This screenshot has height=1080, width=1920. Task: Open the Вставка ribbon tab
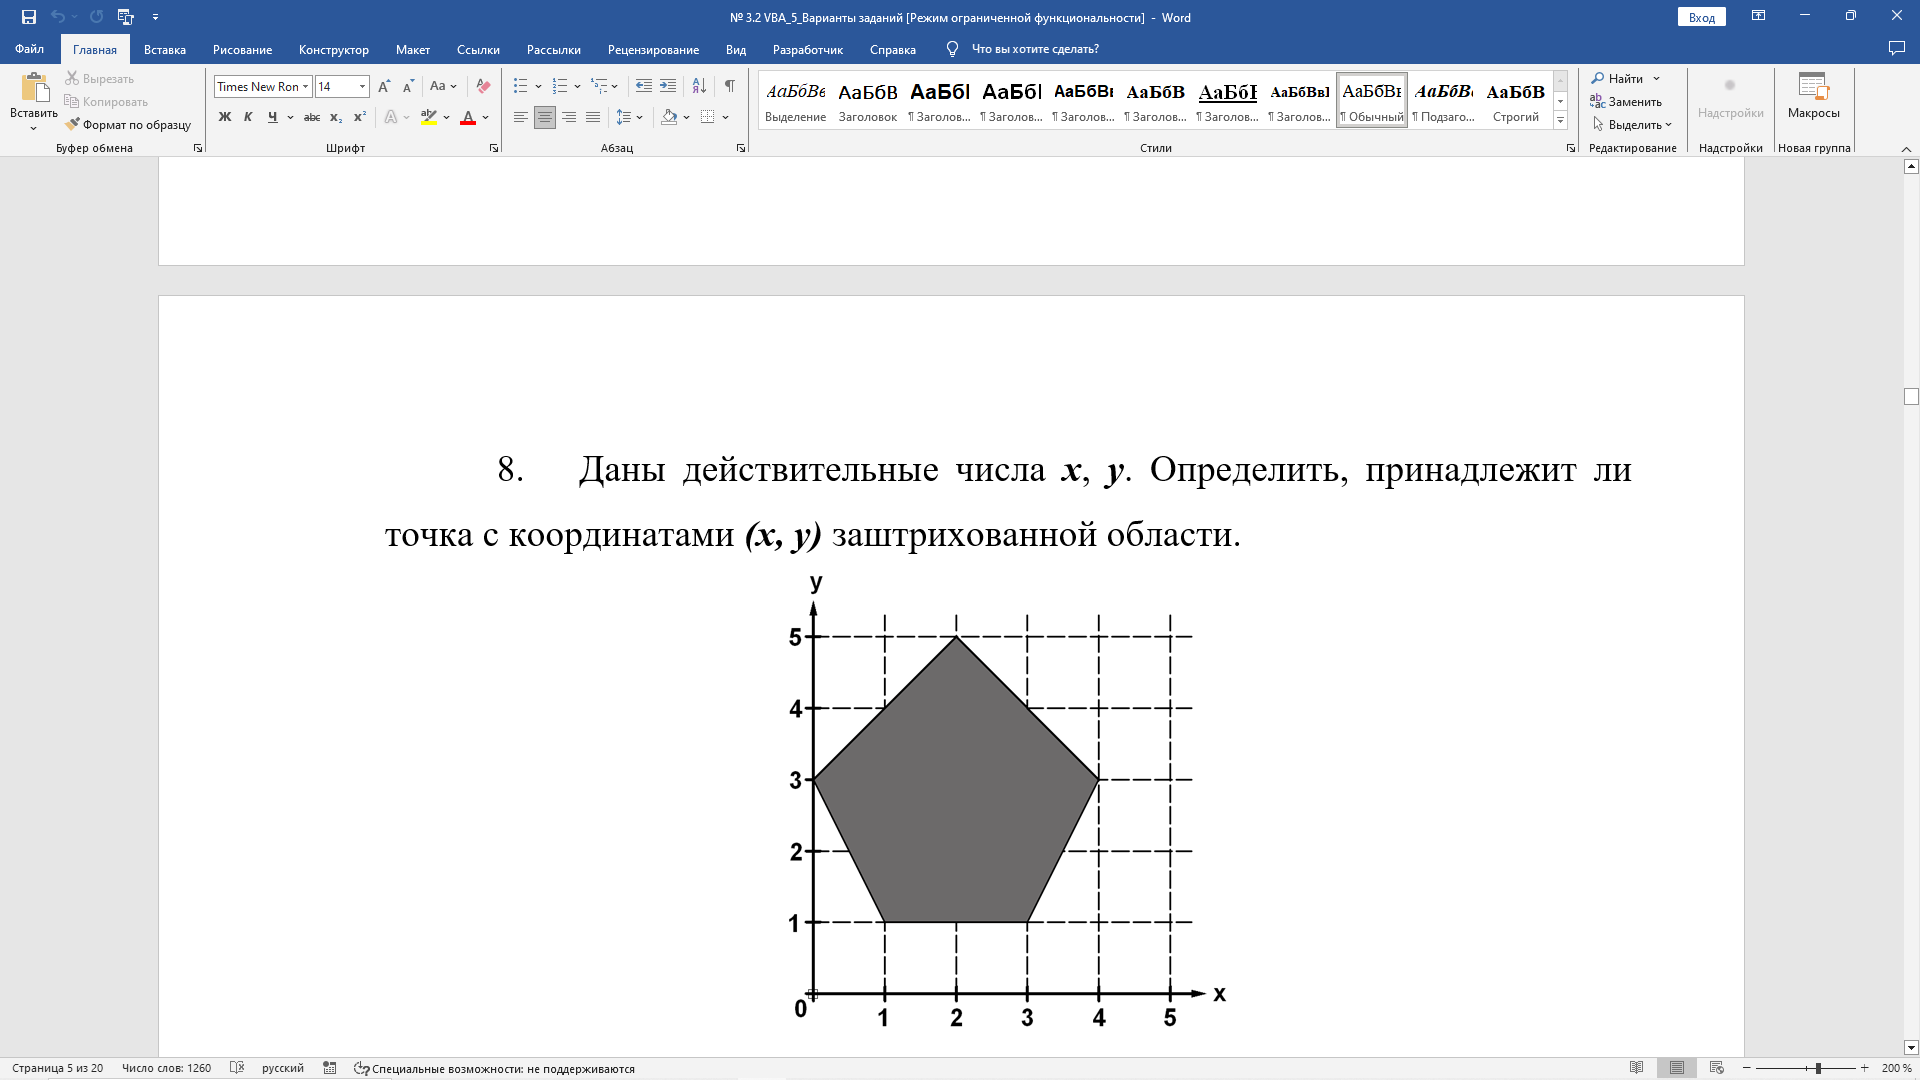(x=164, y=49)
